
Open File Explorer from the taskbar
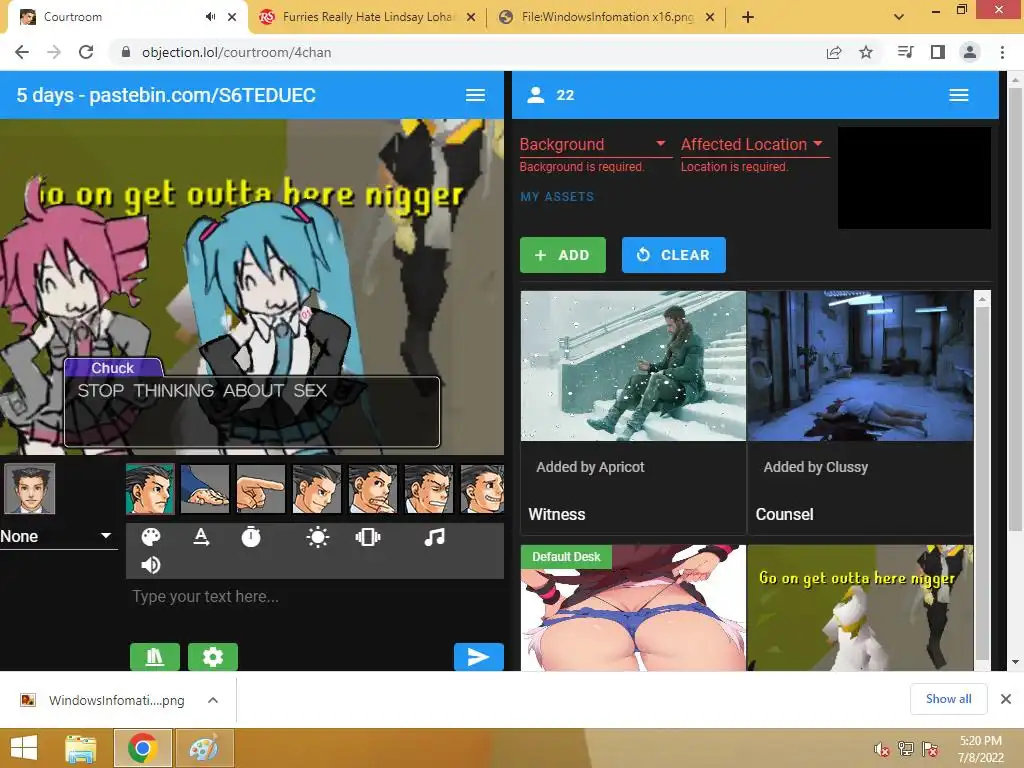pos(81,748)
